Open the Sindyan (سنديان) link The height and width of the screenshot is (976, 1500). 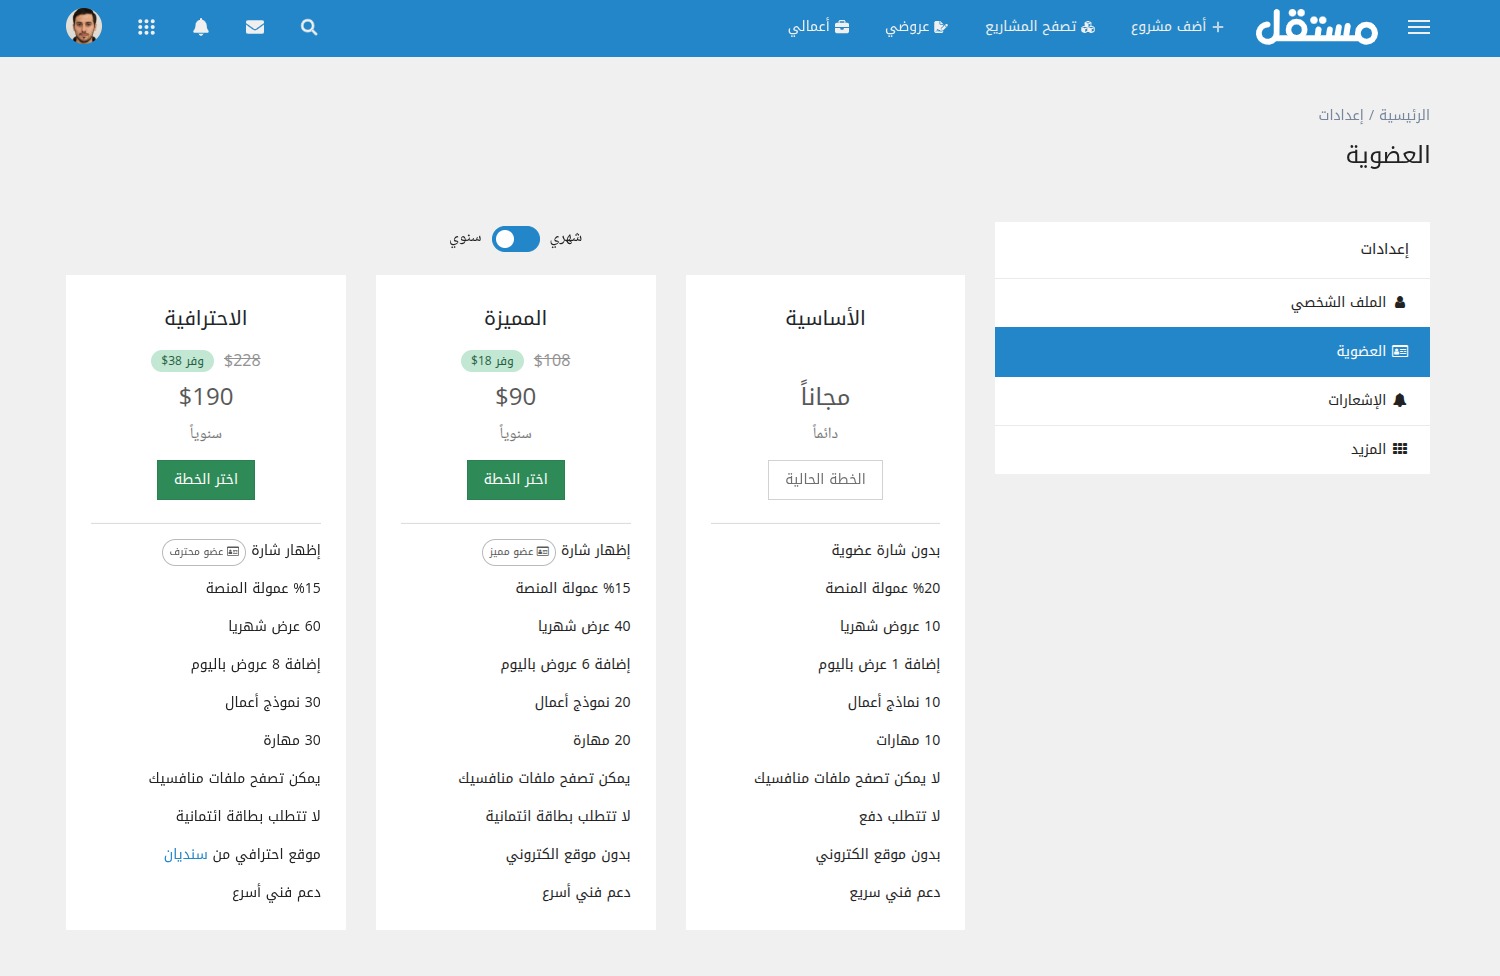186,855
